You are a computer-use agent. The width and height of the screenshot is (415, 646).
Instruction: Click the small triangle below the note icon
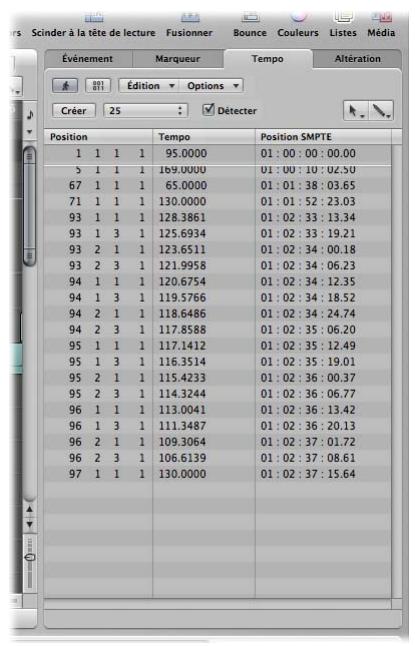click(x=30, y=132)
